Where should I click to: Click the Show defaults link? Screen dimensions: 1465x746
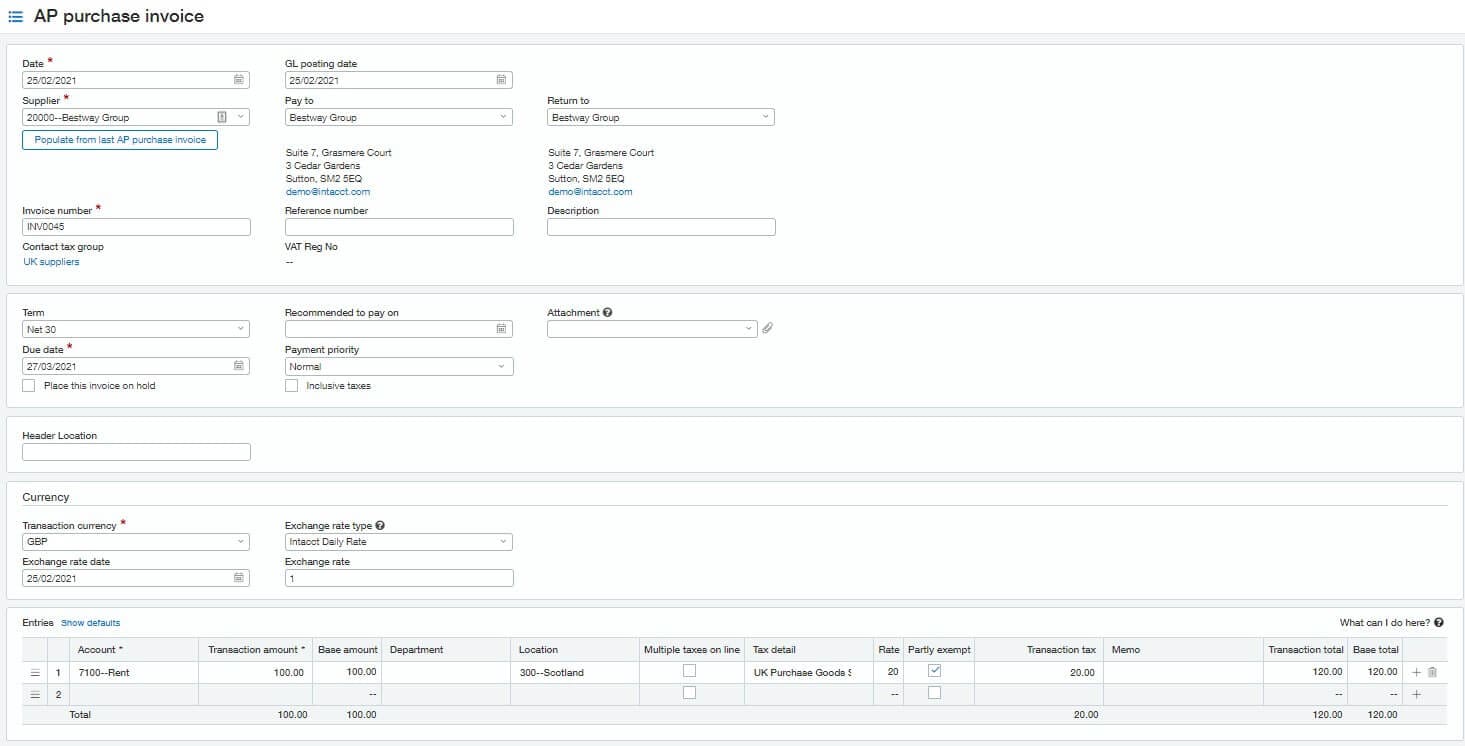coord(90,623)
